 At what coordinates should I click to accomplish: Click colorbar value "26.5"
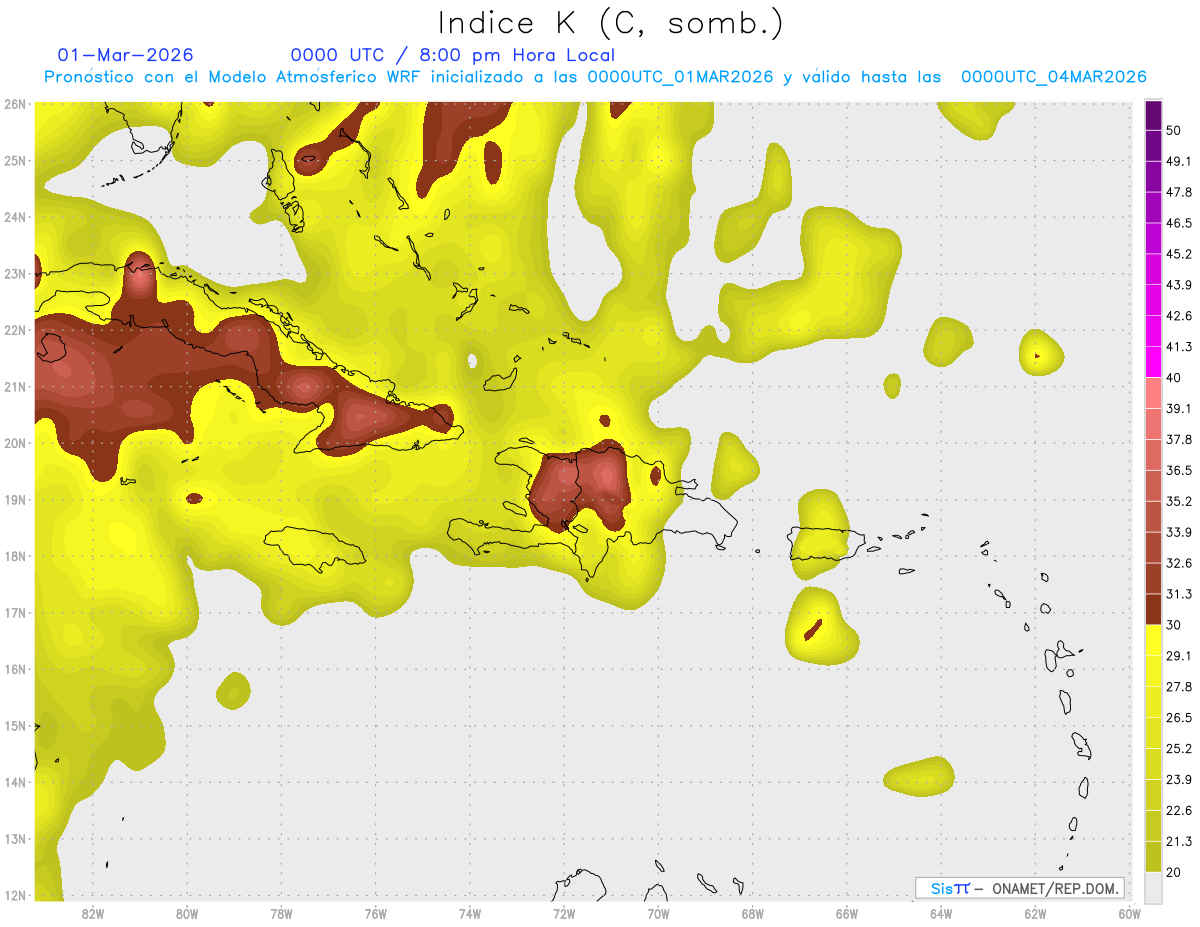click(1179, 718)
